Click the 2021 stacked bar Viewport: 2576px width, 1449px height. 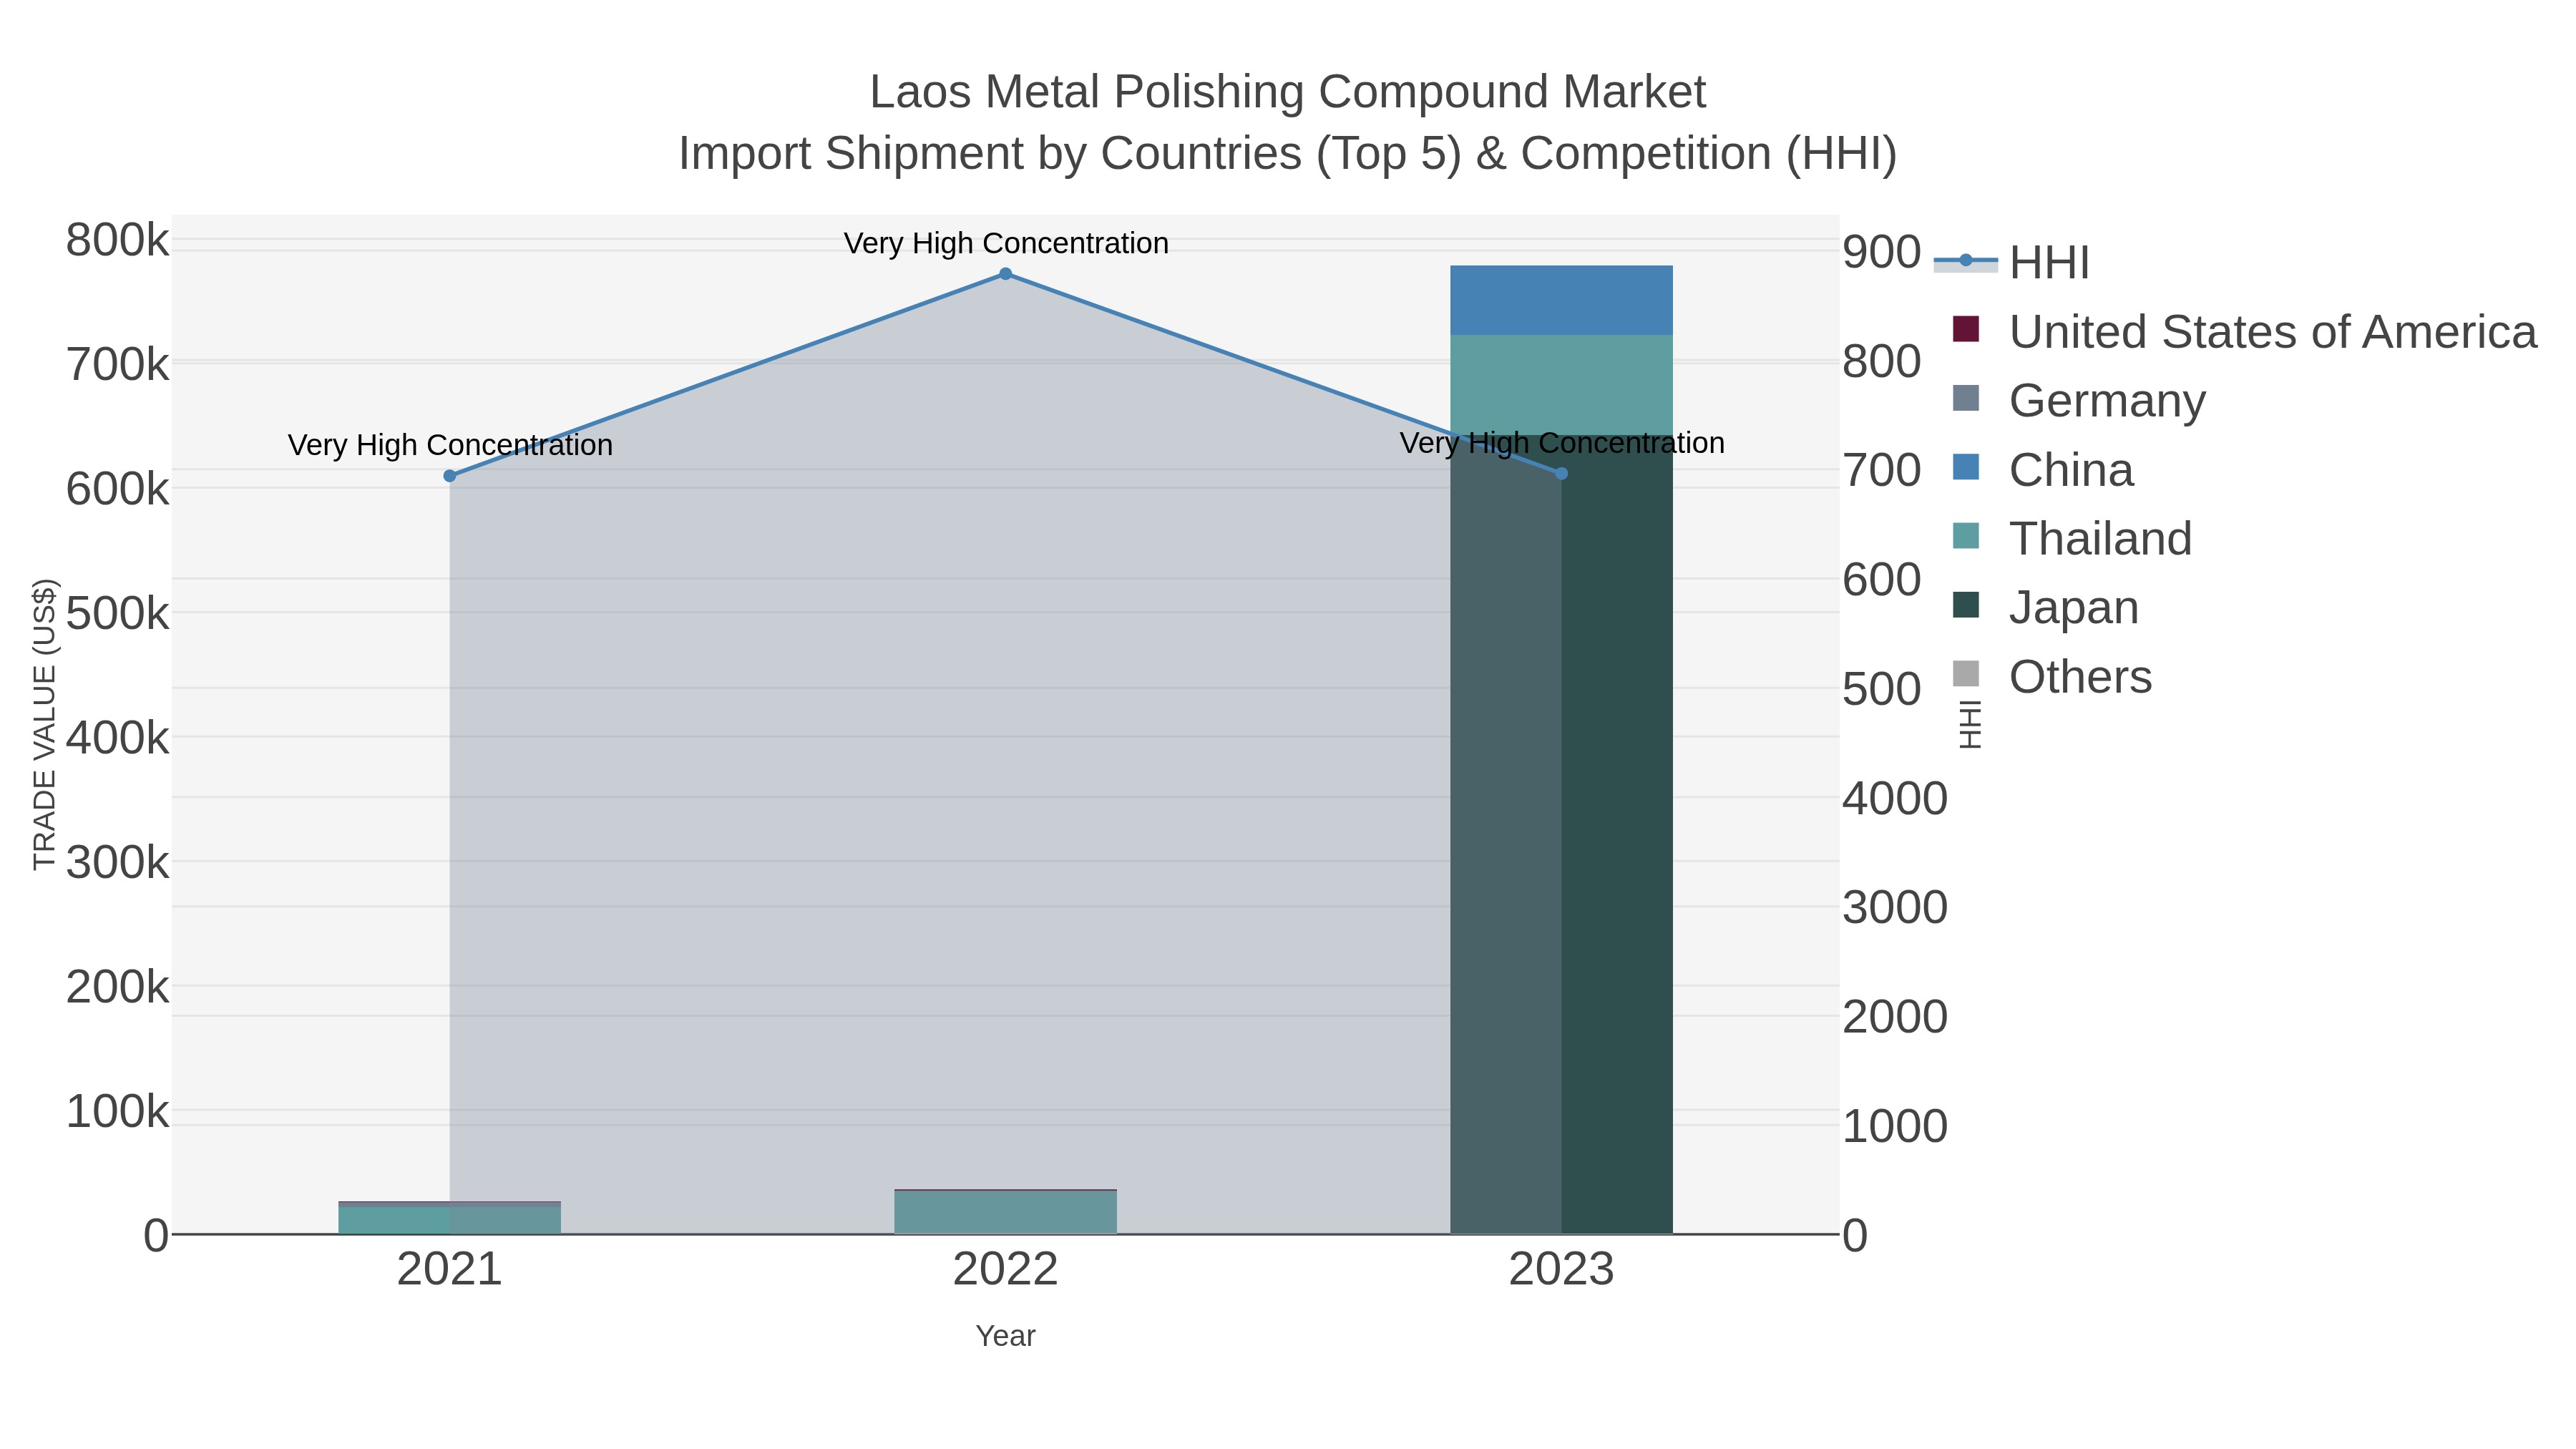(450, 1218)
